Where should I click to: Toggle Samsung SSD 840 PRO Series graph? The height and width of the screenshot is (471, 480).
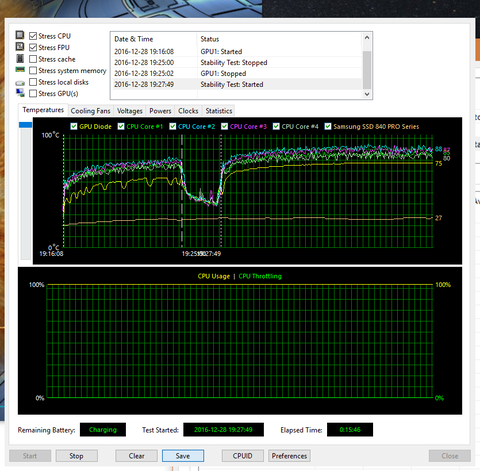[x=328, y=126]
